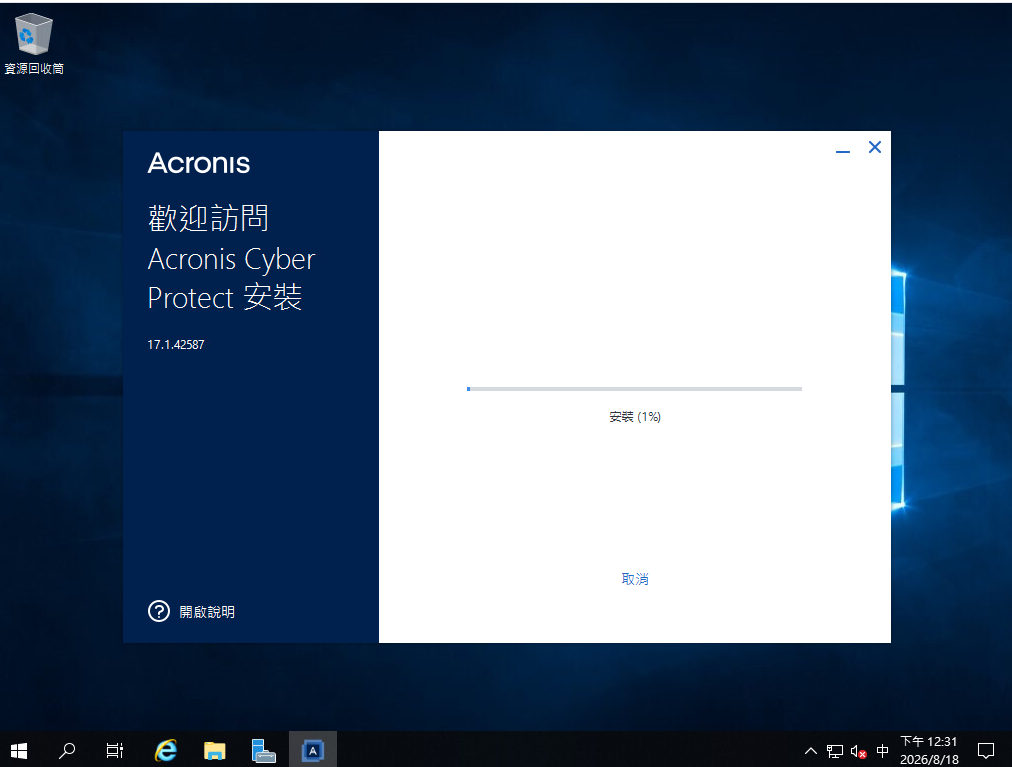Open Server Manager from taskbar

(x=263, y=750)
